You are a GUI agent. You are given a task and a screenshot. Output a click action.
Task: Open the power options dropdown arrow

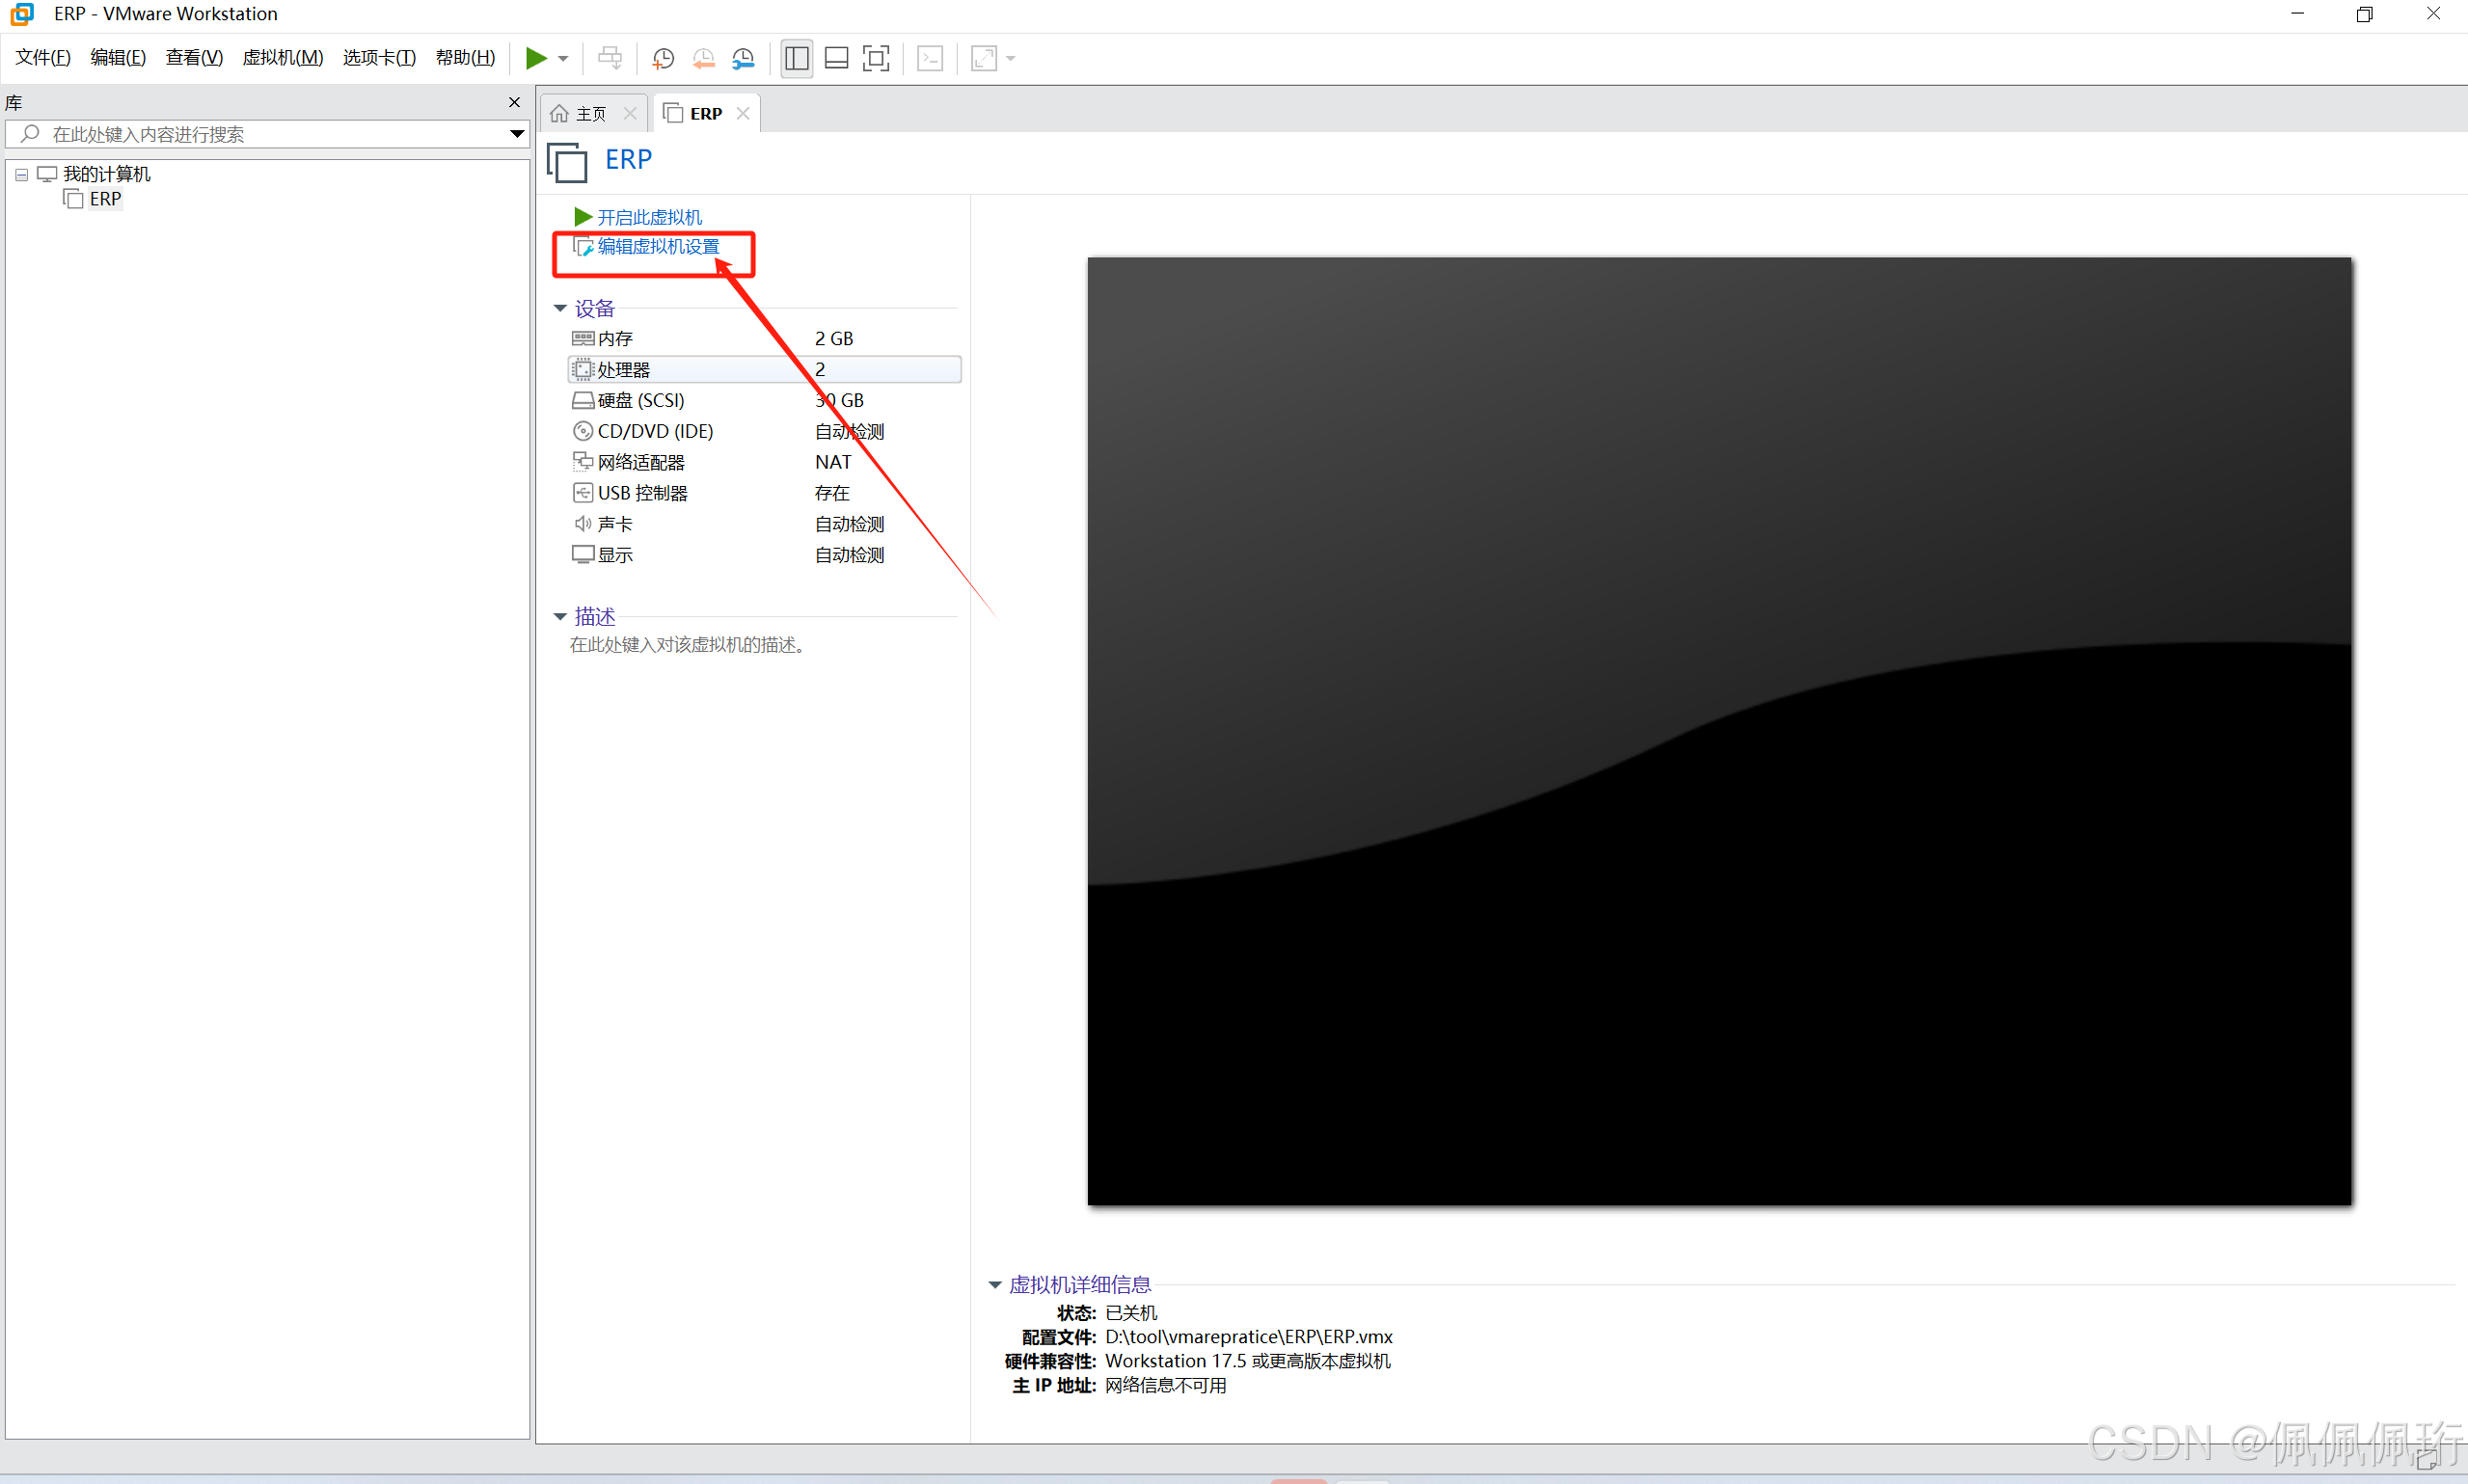[x=564, y=58]
